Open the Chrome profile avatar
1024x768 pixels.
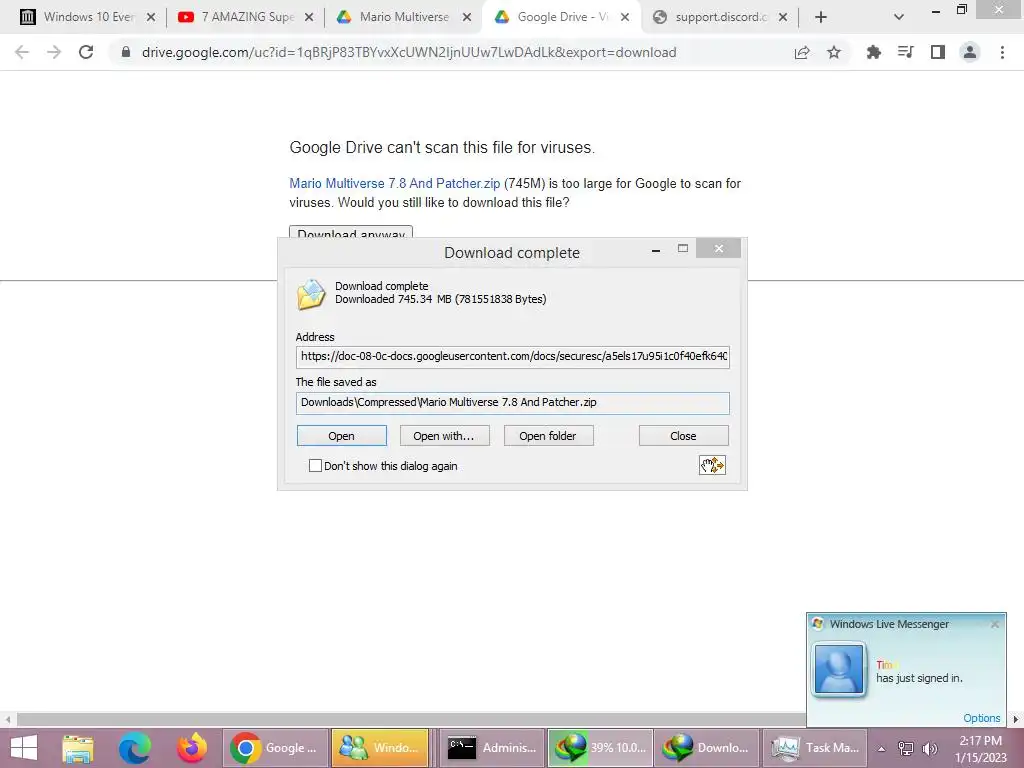pos(970,52)
